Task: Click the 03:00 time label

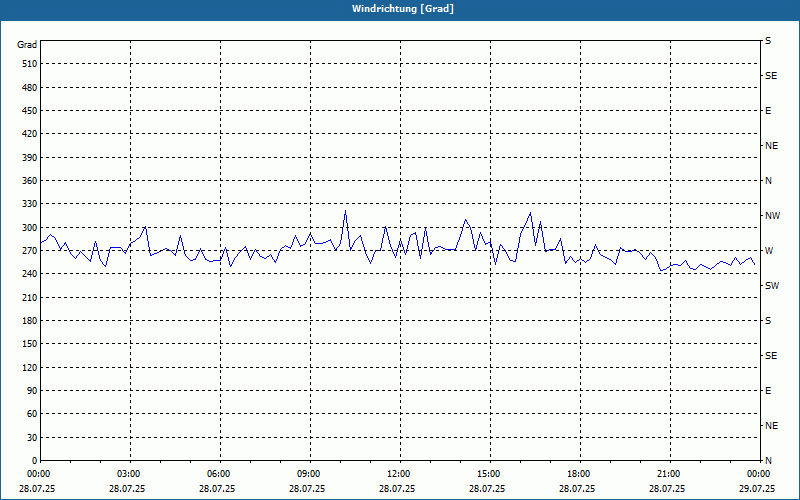Action: coord(128,474)
